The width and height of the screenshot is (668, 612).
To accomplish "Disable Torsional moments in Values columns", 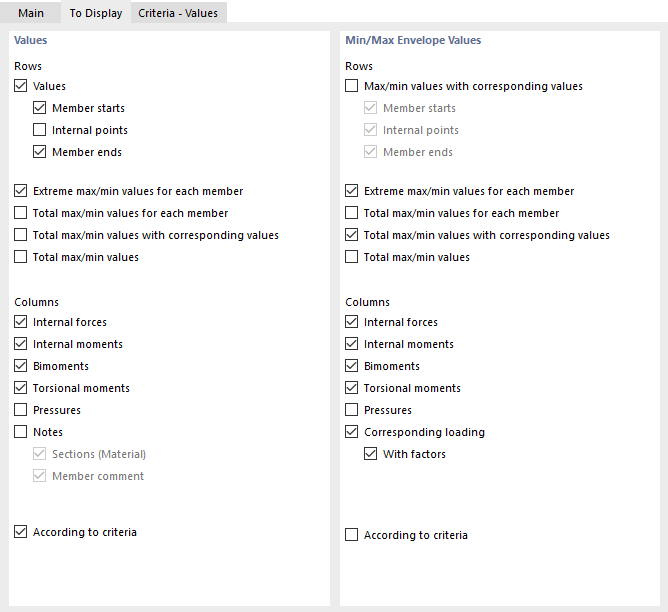I will tap(21, 388).
